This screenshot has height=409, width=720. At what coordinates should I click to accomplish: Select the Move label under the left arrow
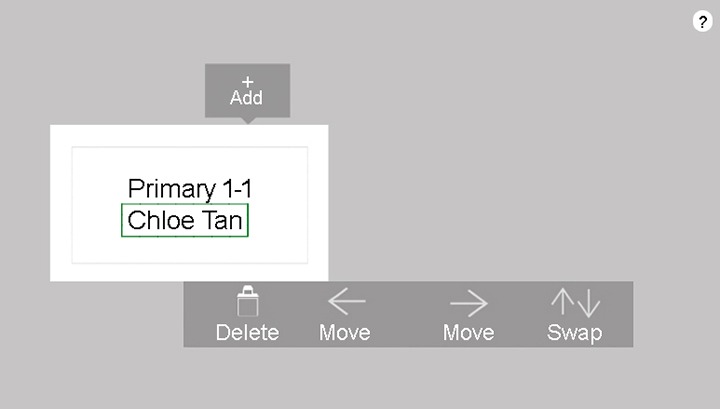coord(345,333)
